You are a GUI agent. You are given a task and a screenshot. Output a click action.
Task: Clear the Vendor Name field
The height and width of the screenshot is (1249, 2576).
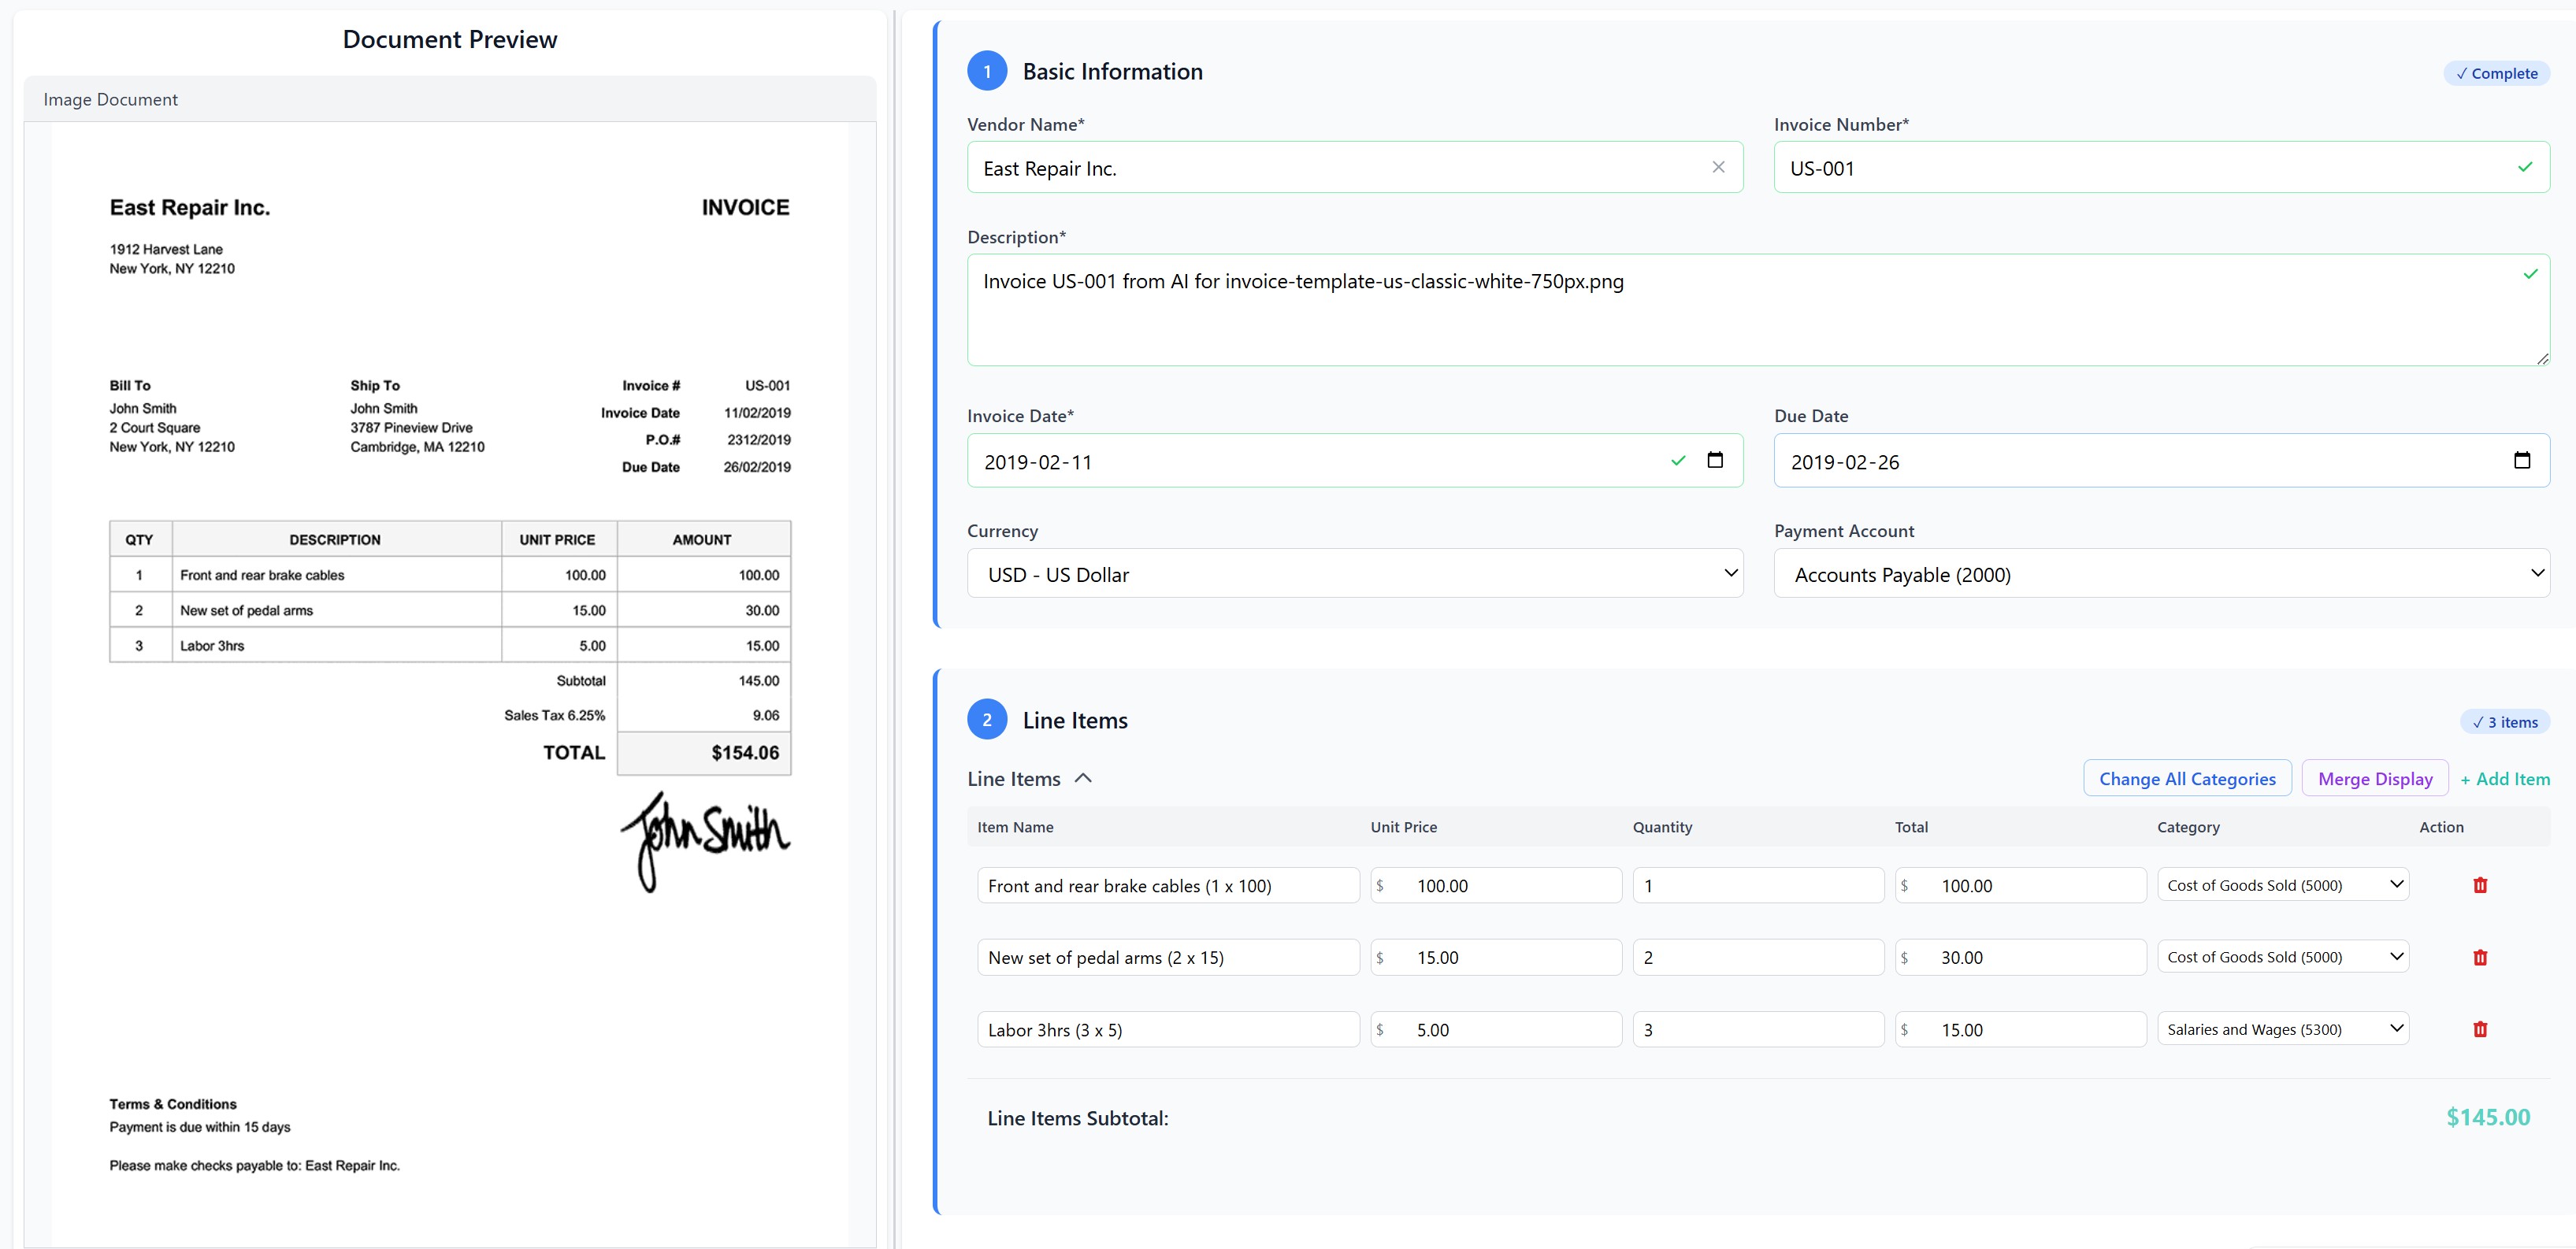coord(1719,167)
